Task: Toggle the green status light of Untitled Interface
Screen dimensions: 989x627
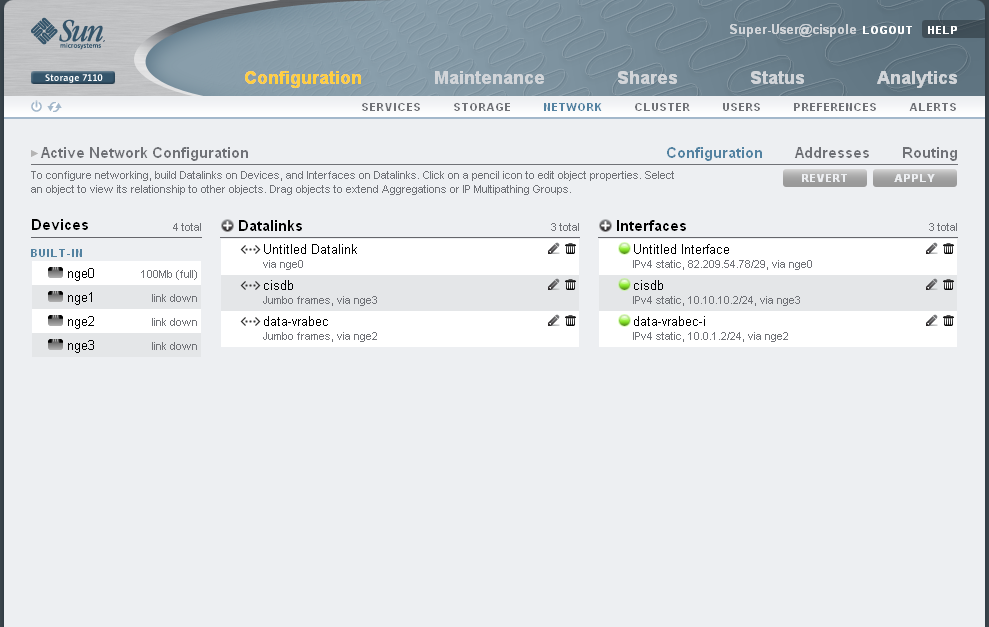Action: click(624, 249)
